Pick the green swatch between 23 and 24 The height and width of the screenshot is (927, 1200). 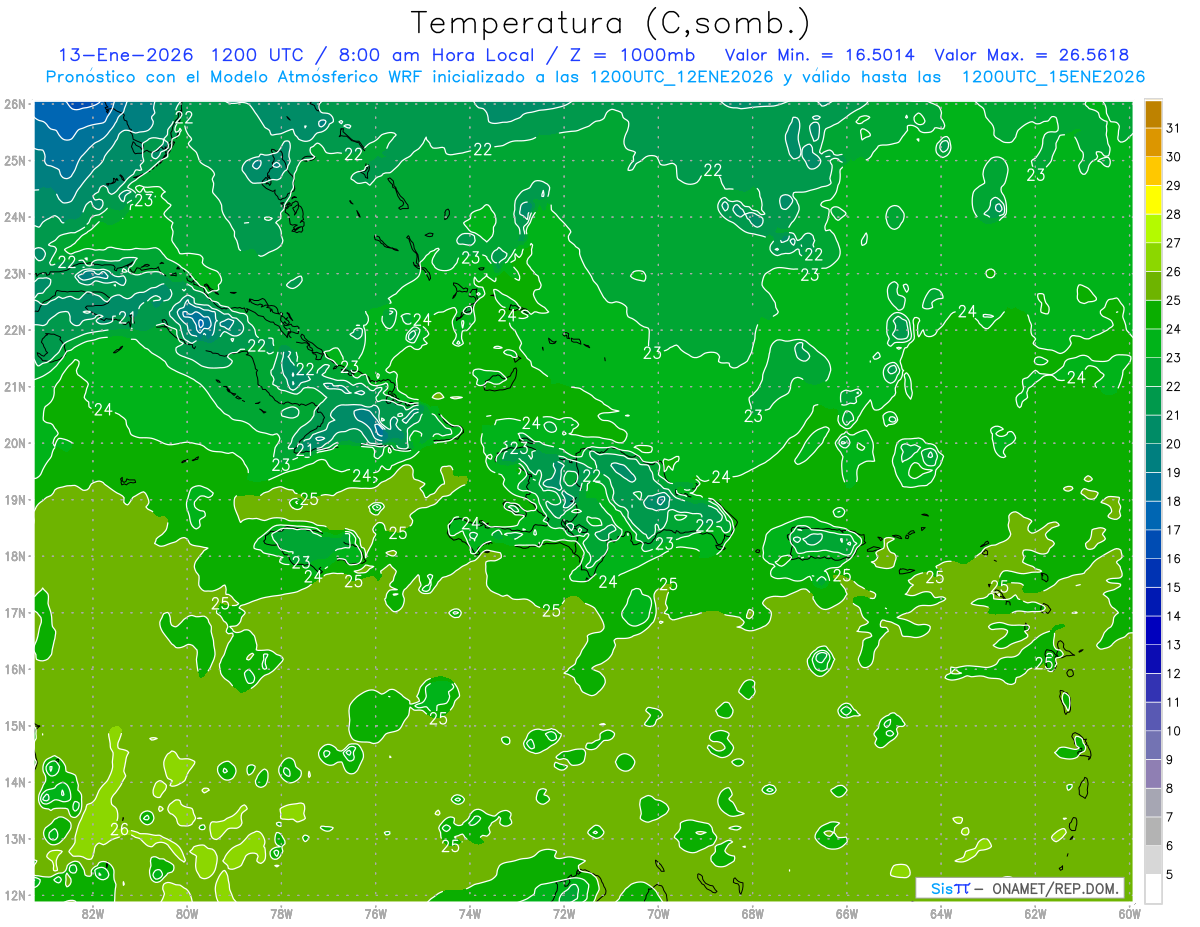pos(1153,343)
